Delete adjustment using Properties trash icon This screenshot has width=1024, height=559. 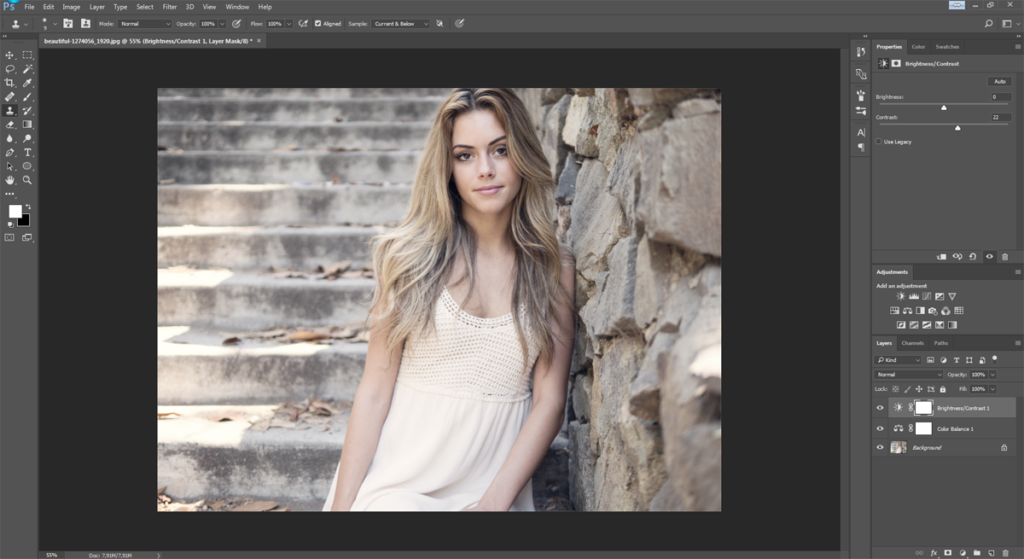coord(1005,256)
